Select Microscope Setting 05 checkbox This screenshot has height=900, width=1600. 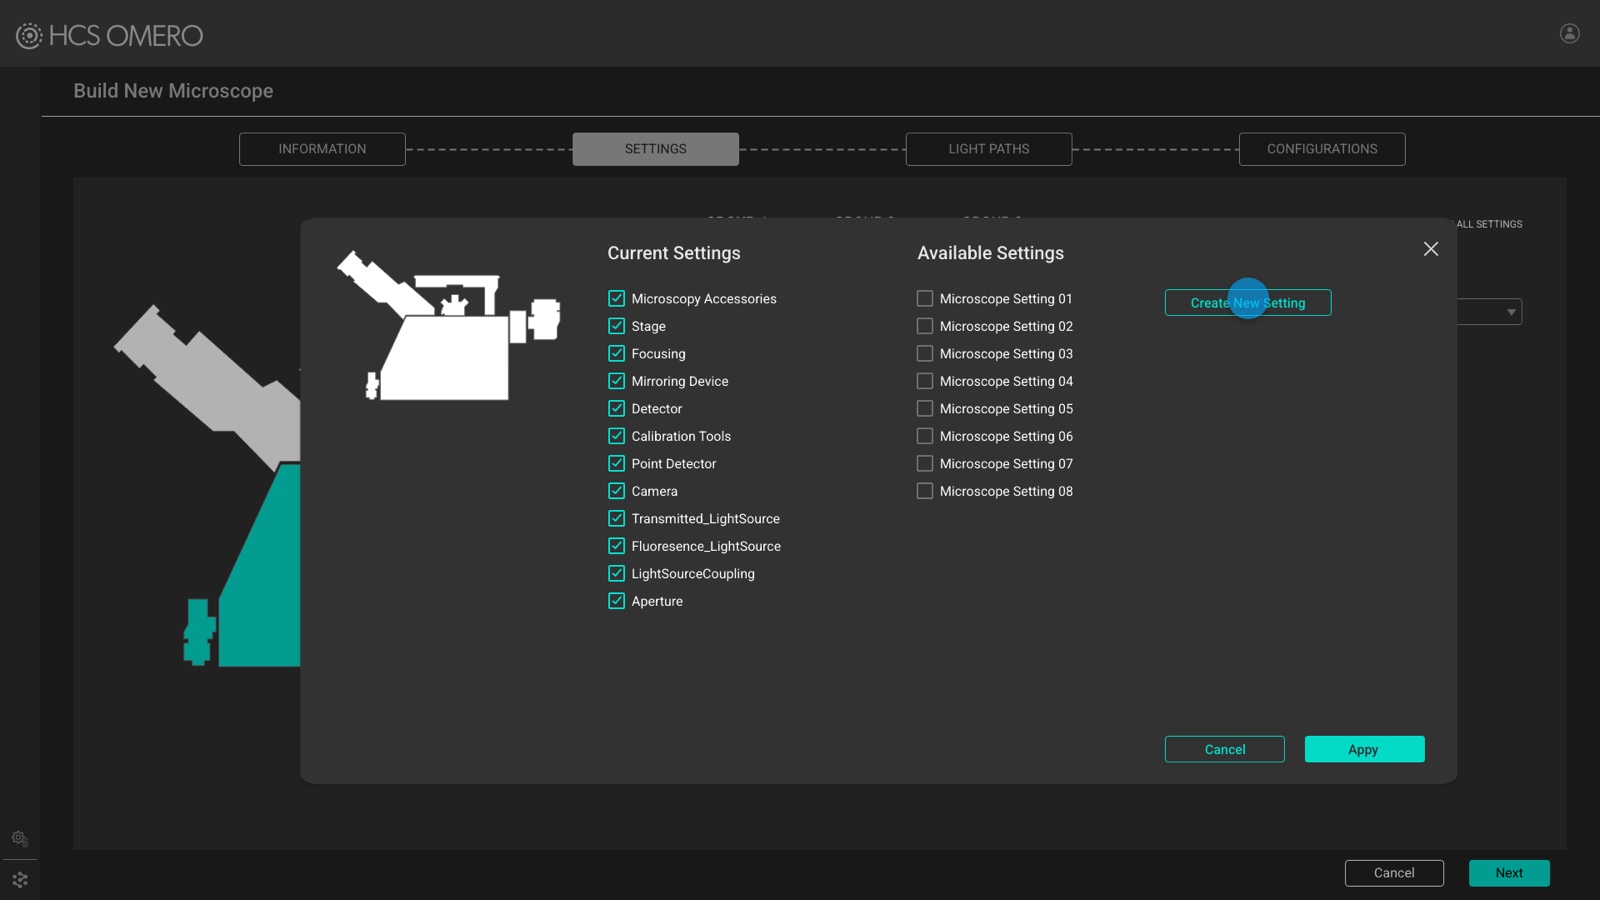(925, 409)
